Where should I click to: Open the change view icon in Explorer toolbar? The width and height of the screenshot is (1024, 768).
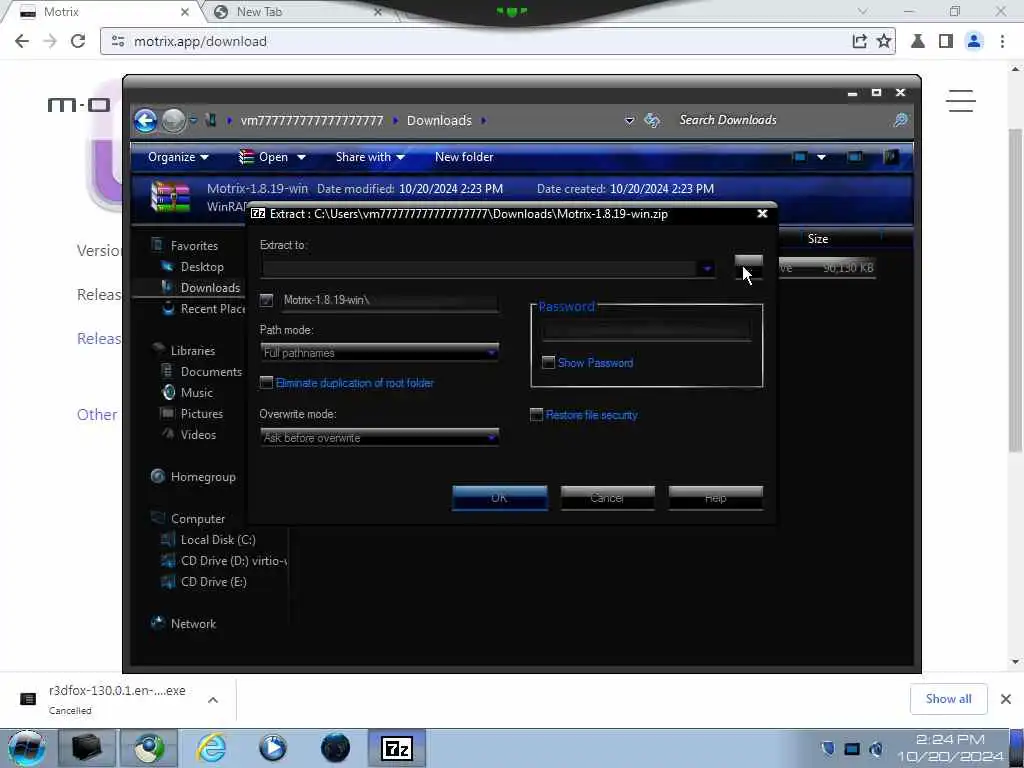point(799,157)
